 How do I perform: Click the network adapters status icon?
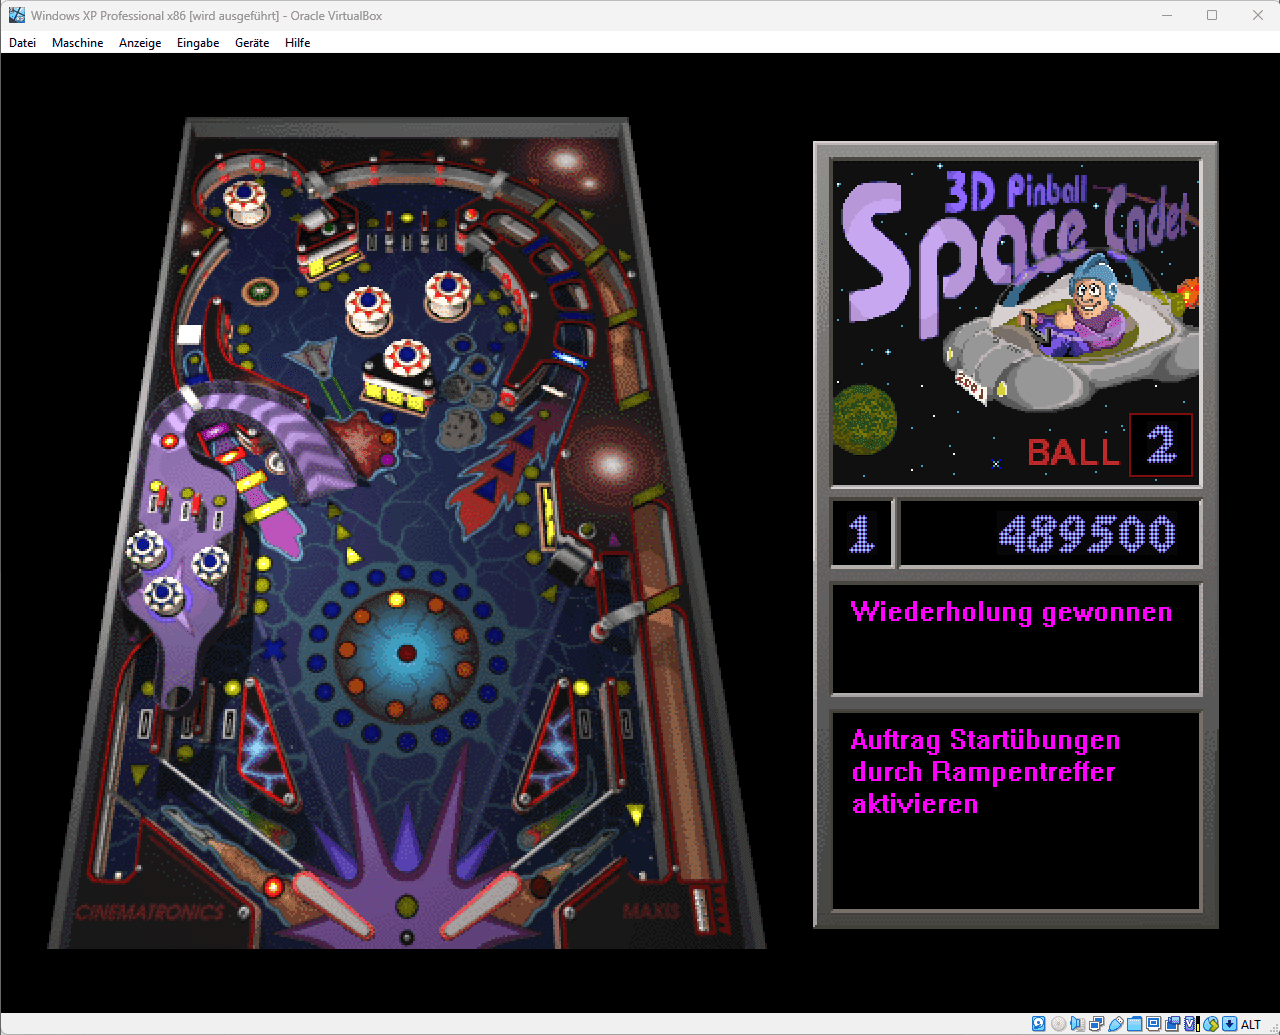click(1096, 1024)
